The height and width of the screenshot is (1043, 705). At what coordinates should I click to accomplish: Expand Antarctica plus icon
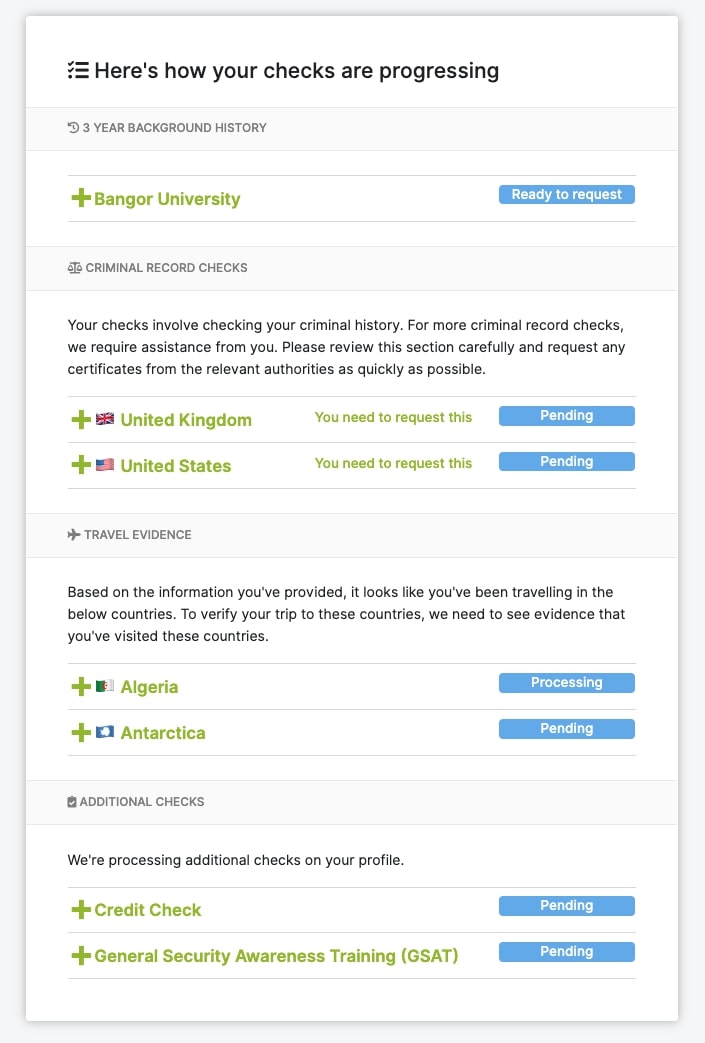81,732
